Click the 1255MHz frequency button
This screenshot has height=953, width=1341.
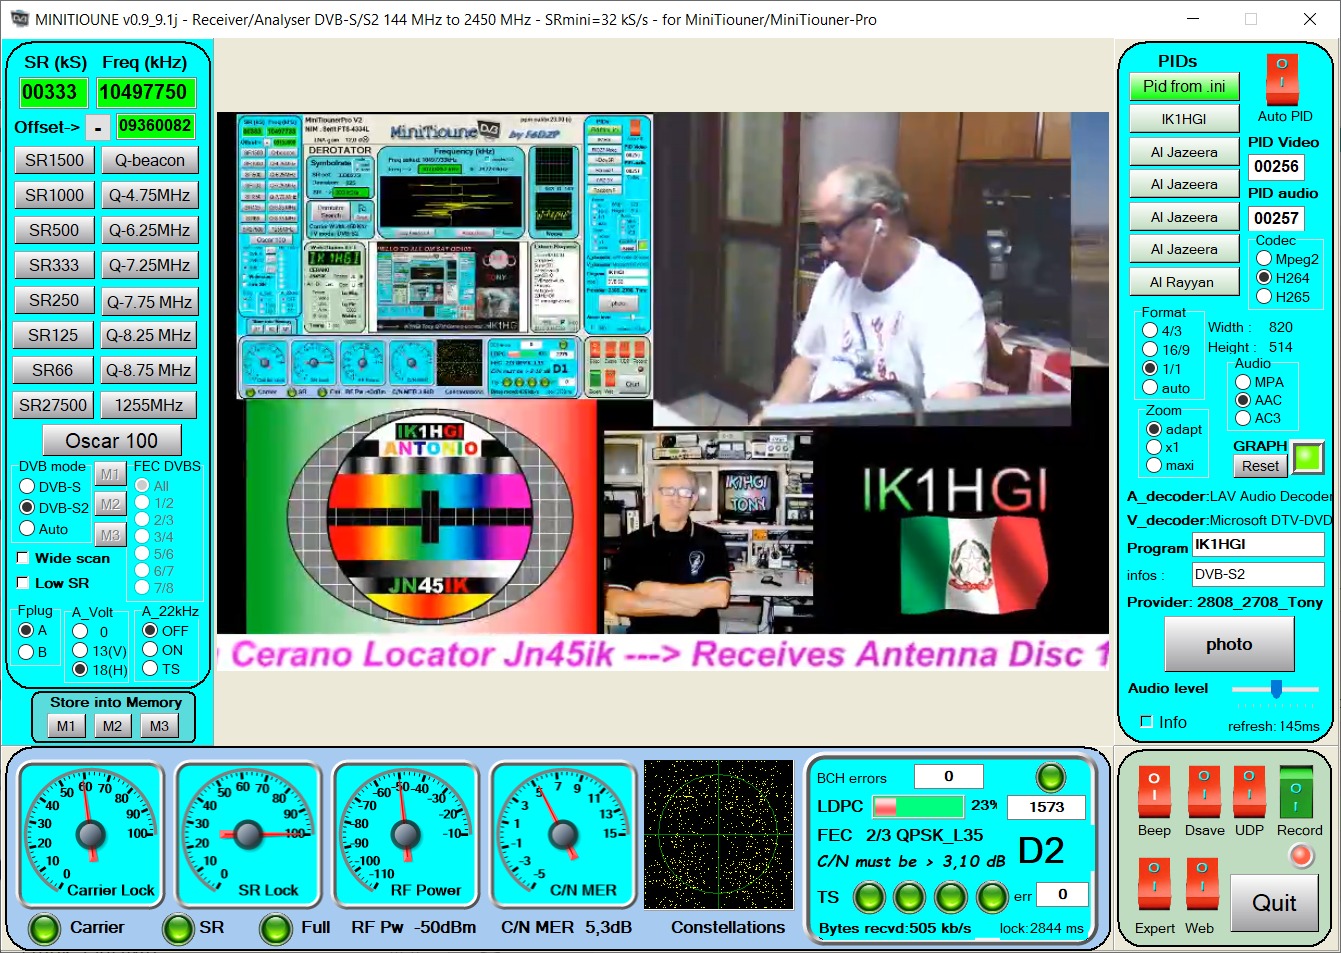point(149,405)
